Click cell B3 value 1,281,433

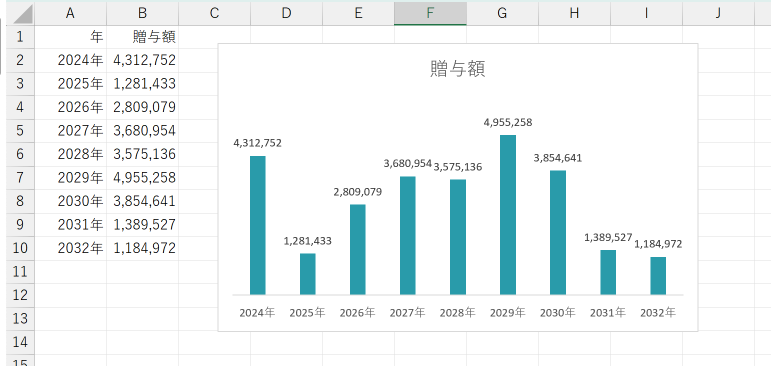[x=142, y=84]
